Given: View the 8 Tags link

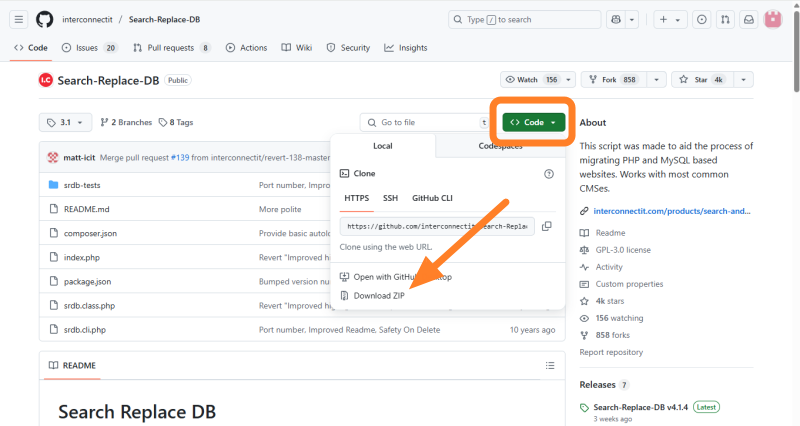Looking at the screenshot, I should pos(176,122).
